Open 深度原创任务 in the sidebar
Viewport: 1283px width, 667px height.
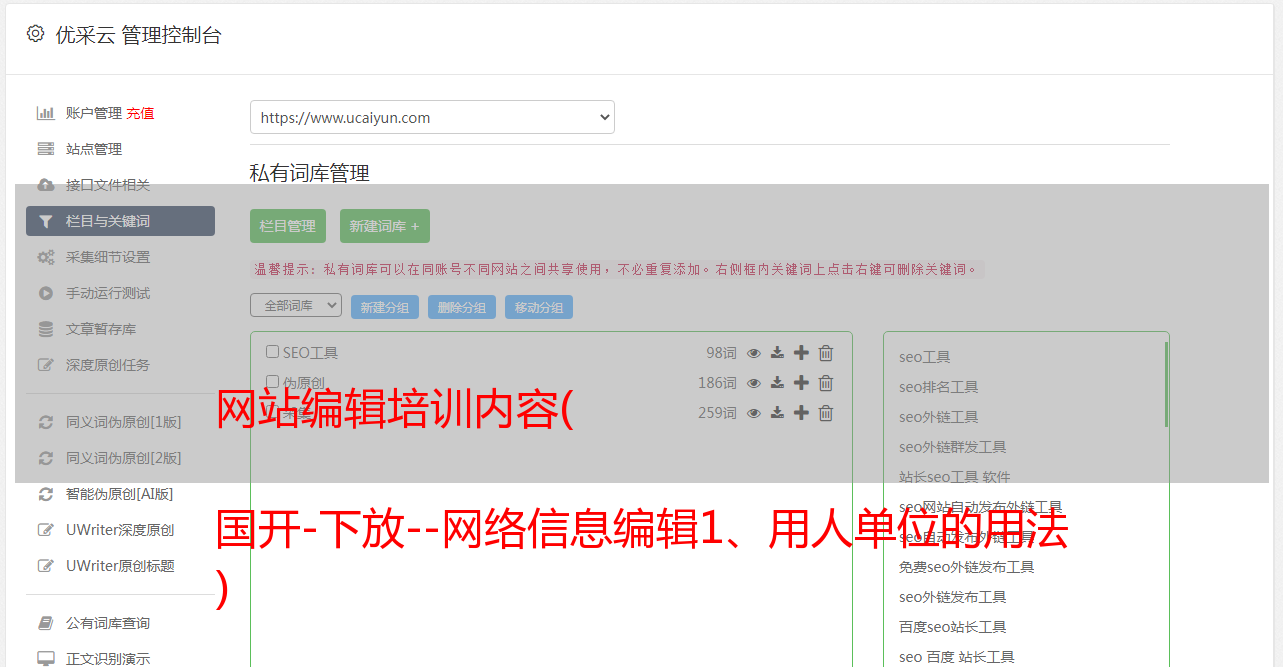pos(108,365)
